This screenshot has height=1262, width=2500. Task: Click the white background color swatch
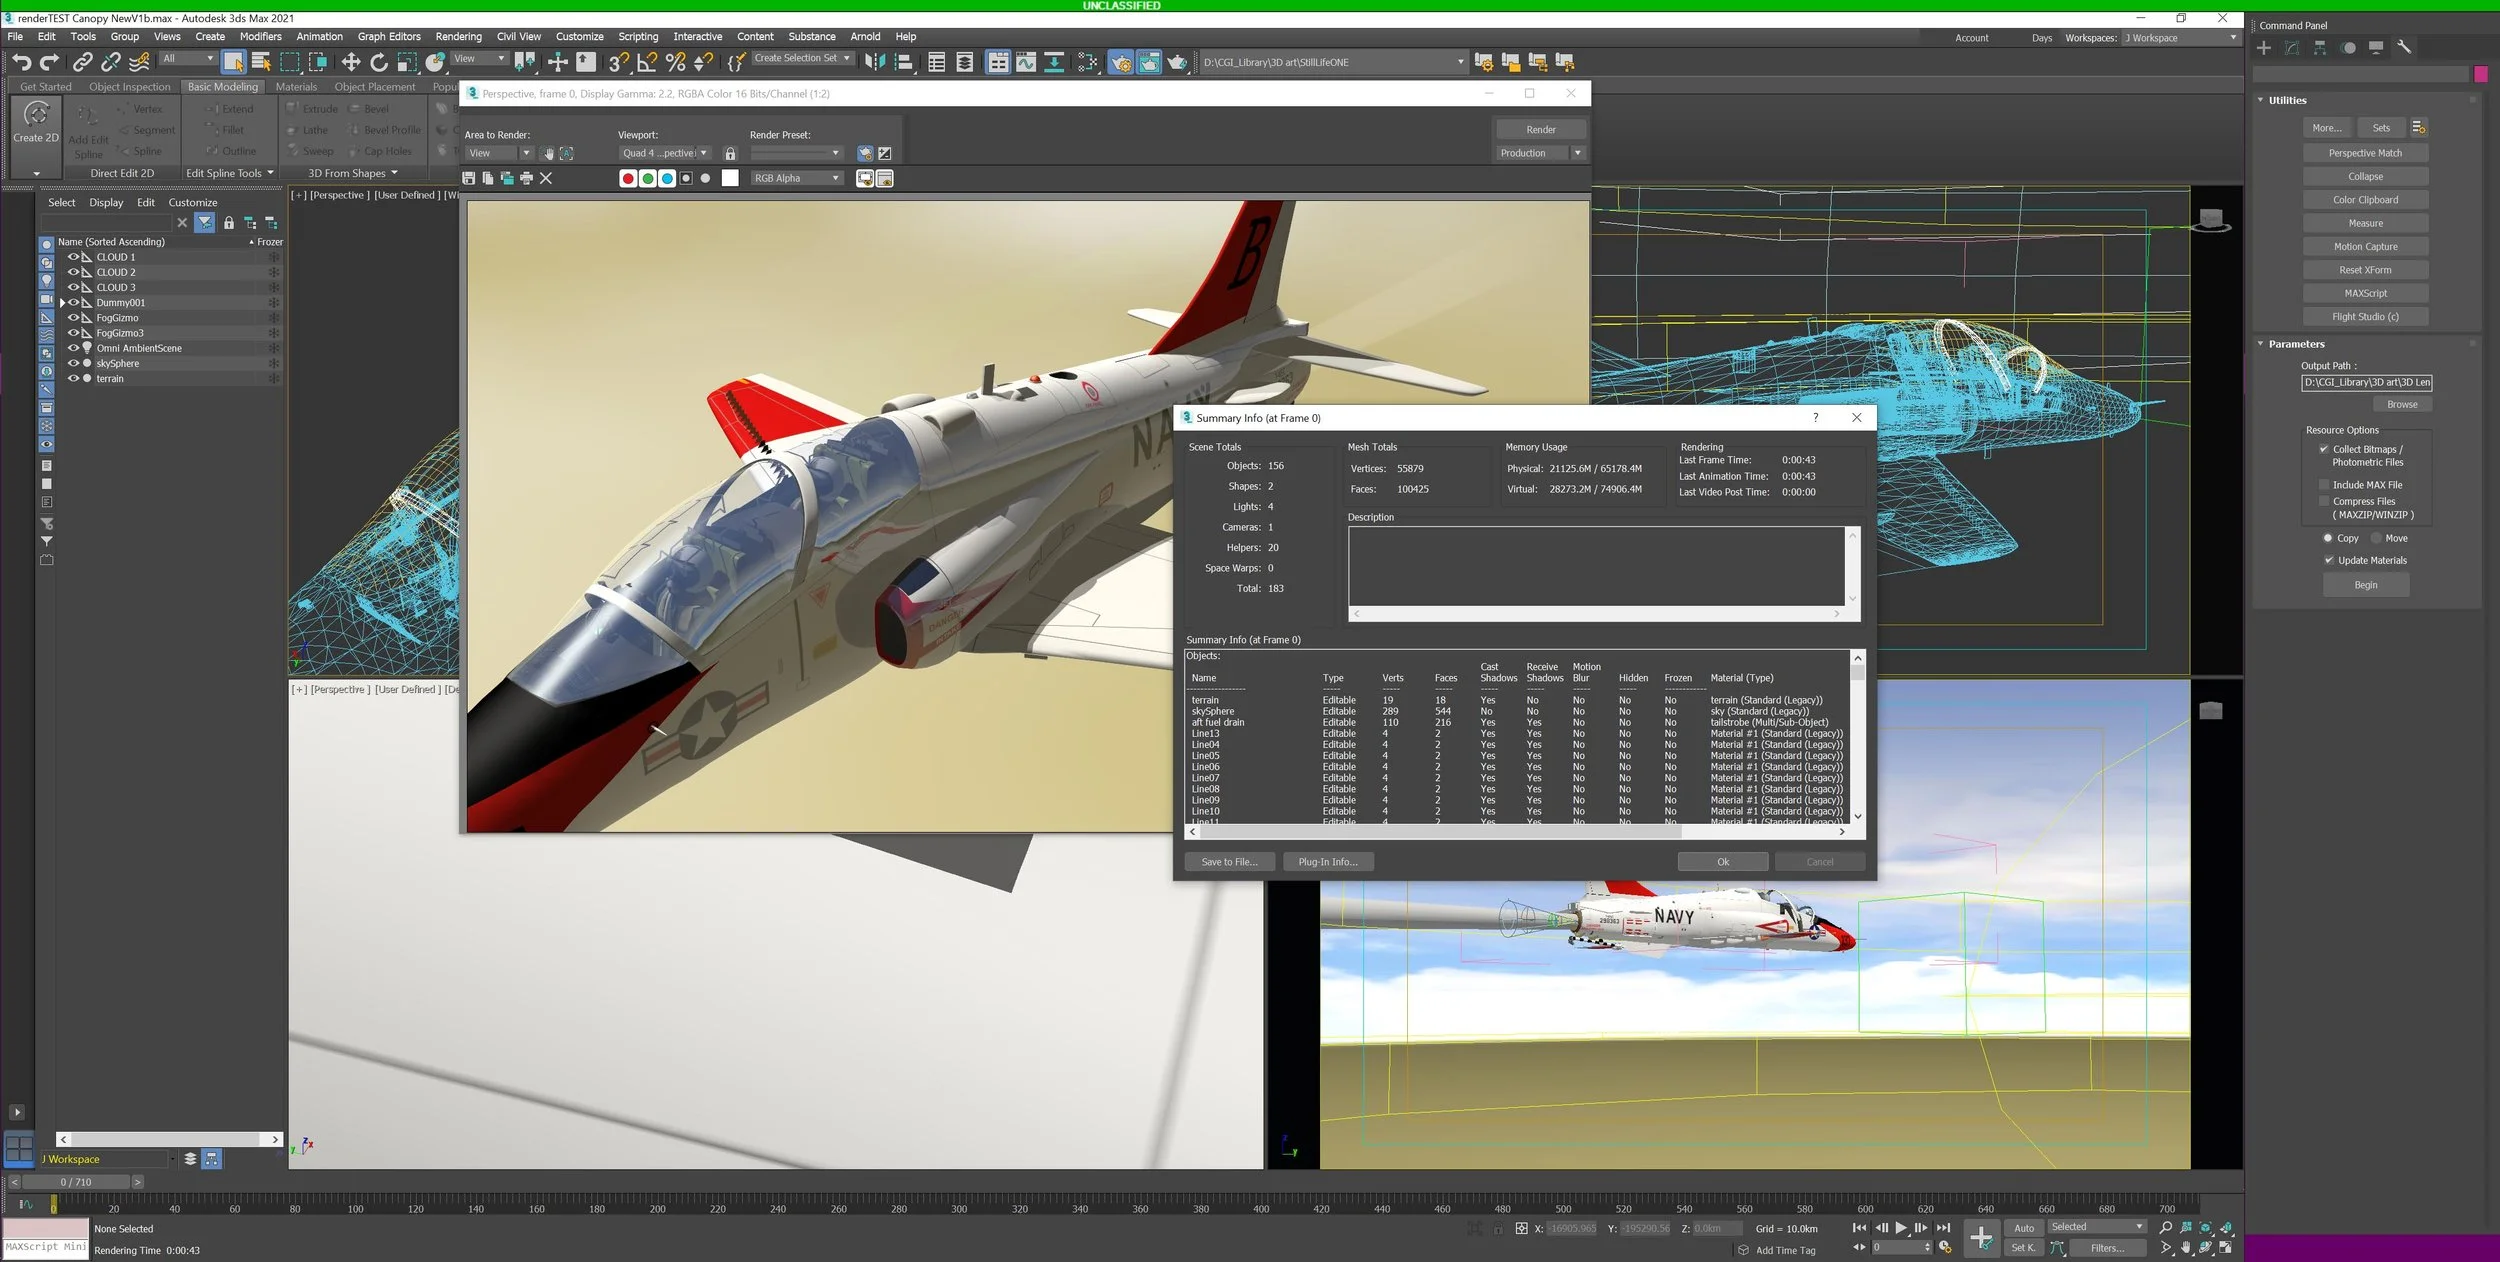[x=730, y=179]
